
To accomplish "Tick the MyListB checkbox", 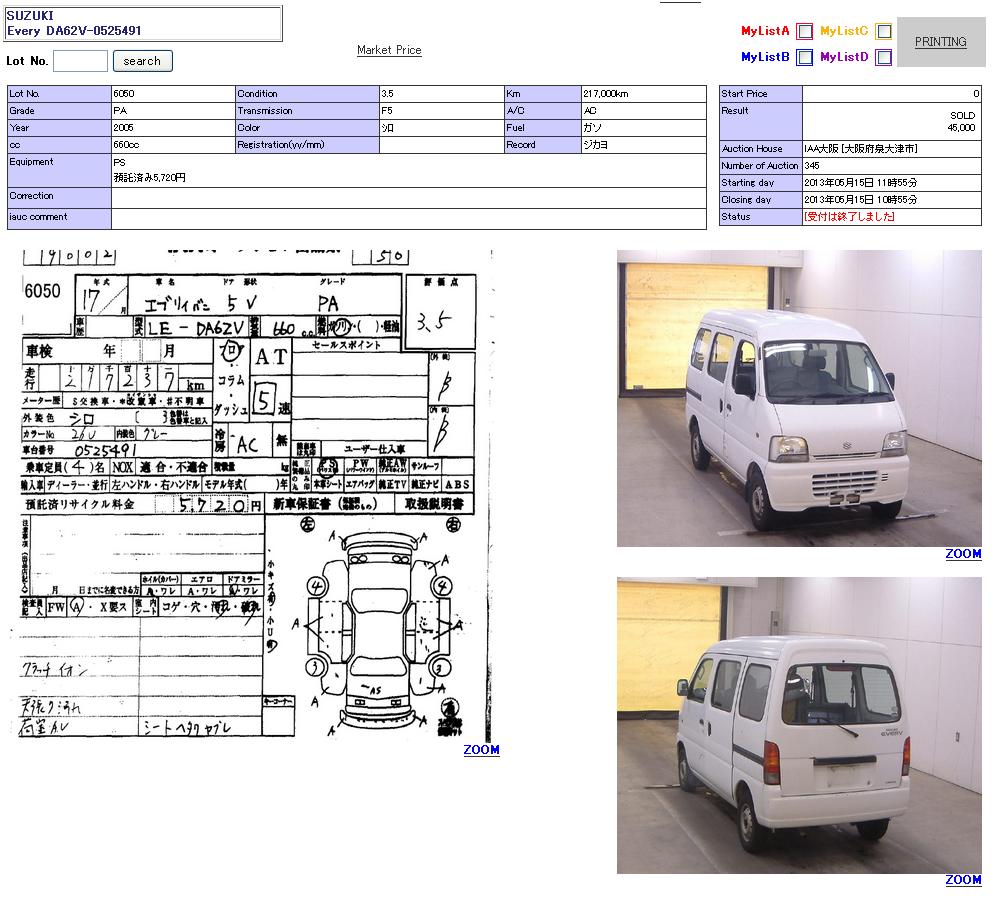I will (x=804, y=57).
